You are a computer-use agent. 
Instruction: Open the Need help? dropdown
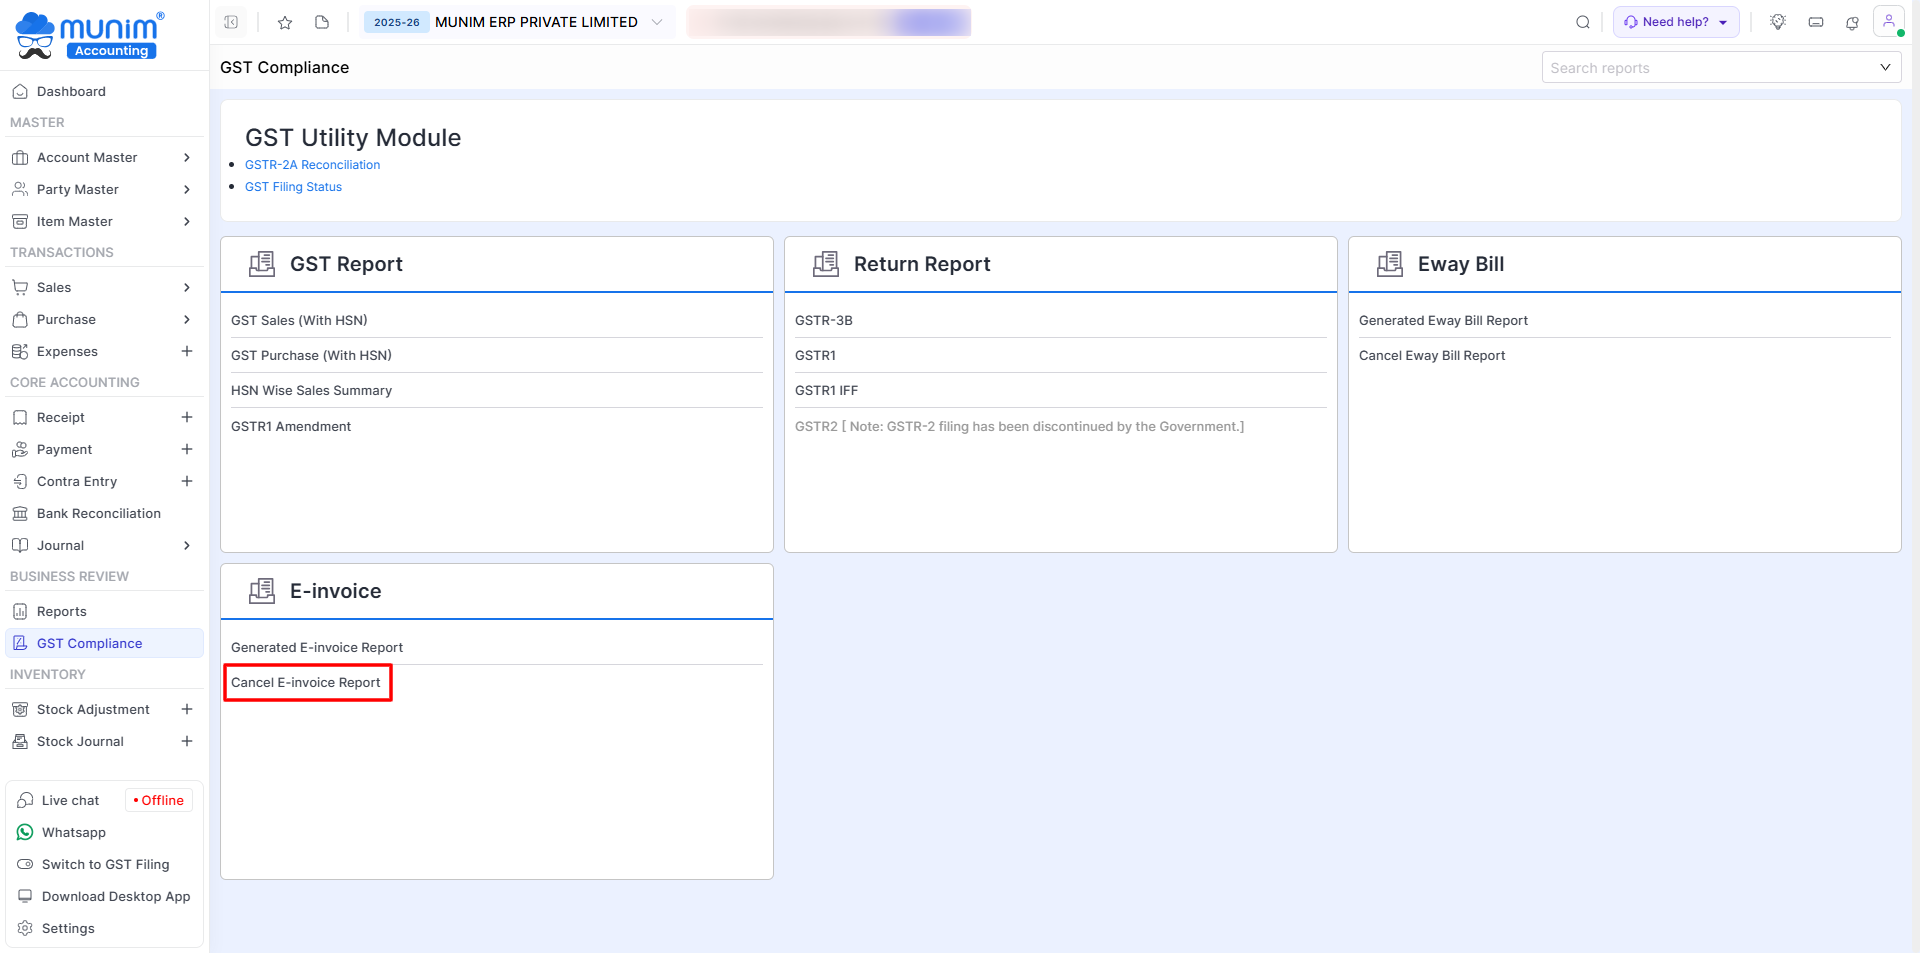pos(1676,22)
